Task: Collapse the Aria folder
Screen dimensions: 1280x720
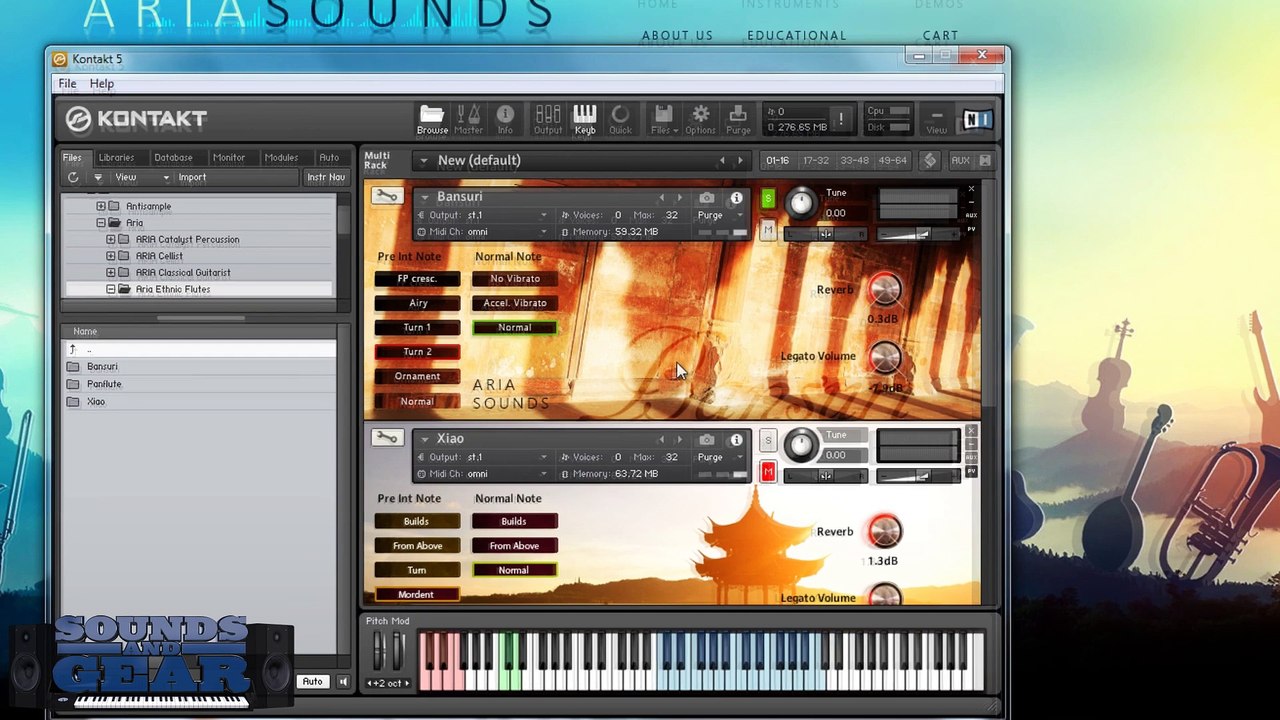Action: [x=101, y=223]
